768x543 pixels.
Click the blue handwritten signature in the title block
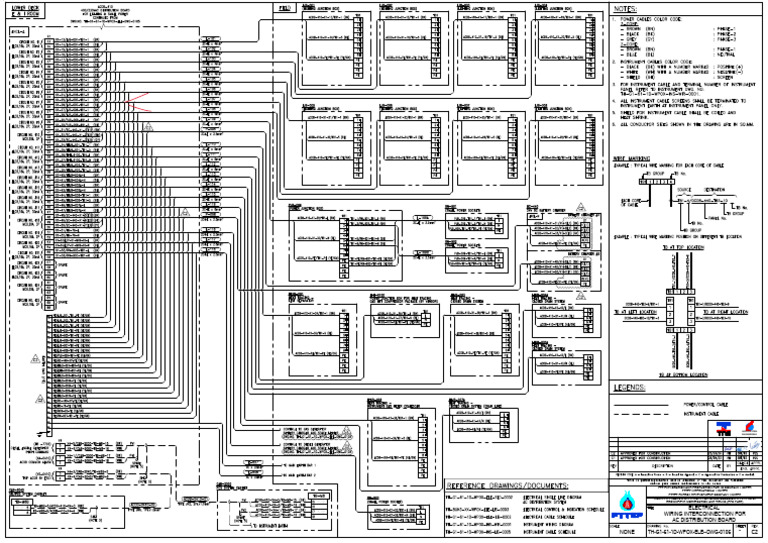click(x=754, y=445)
